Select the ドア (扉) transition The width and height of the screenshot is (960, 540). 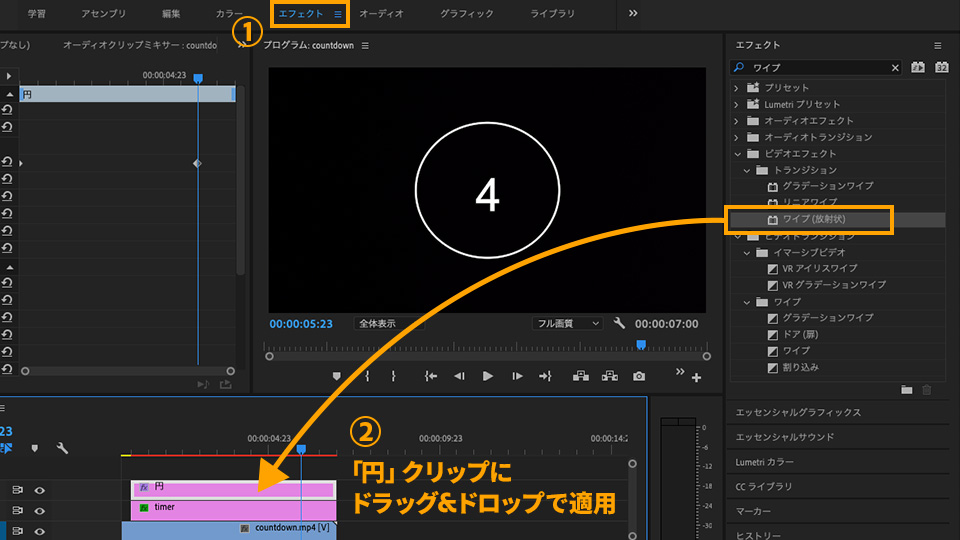800,334
